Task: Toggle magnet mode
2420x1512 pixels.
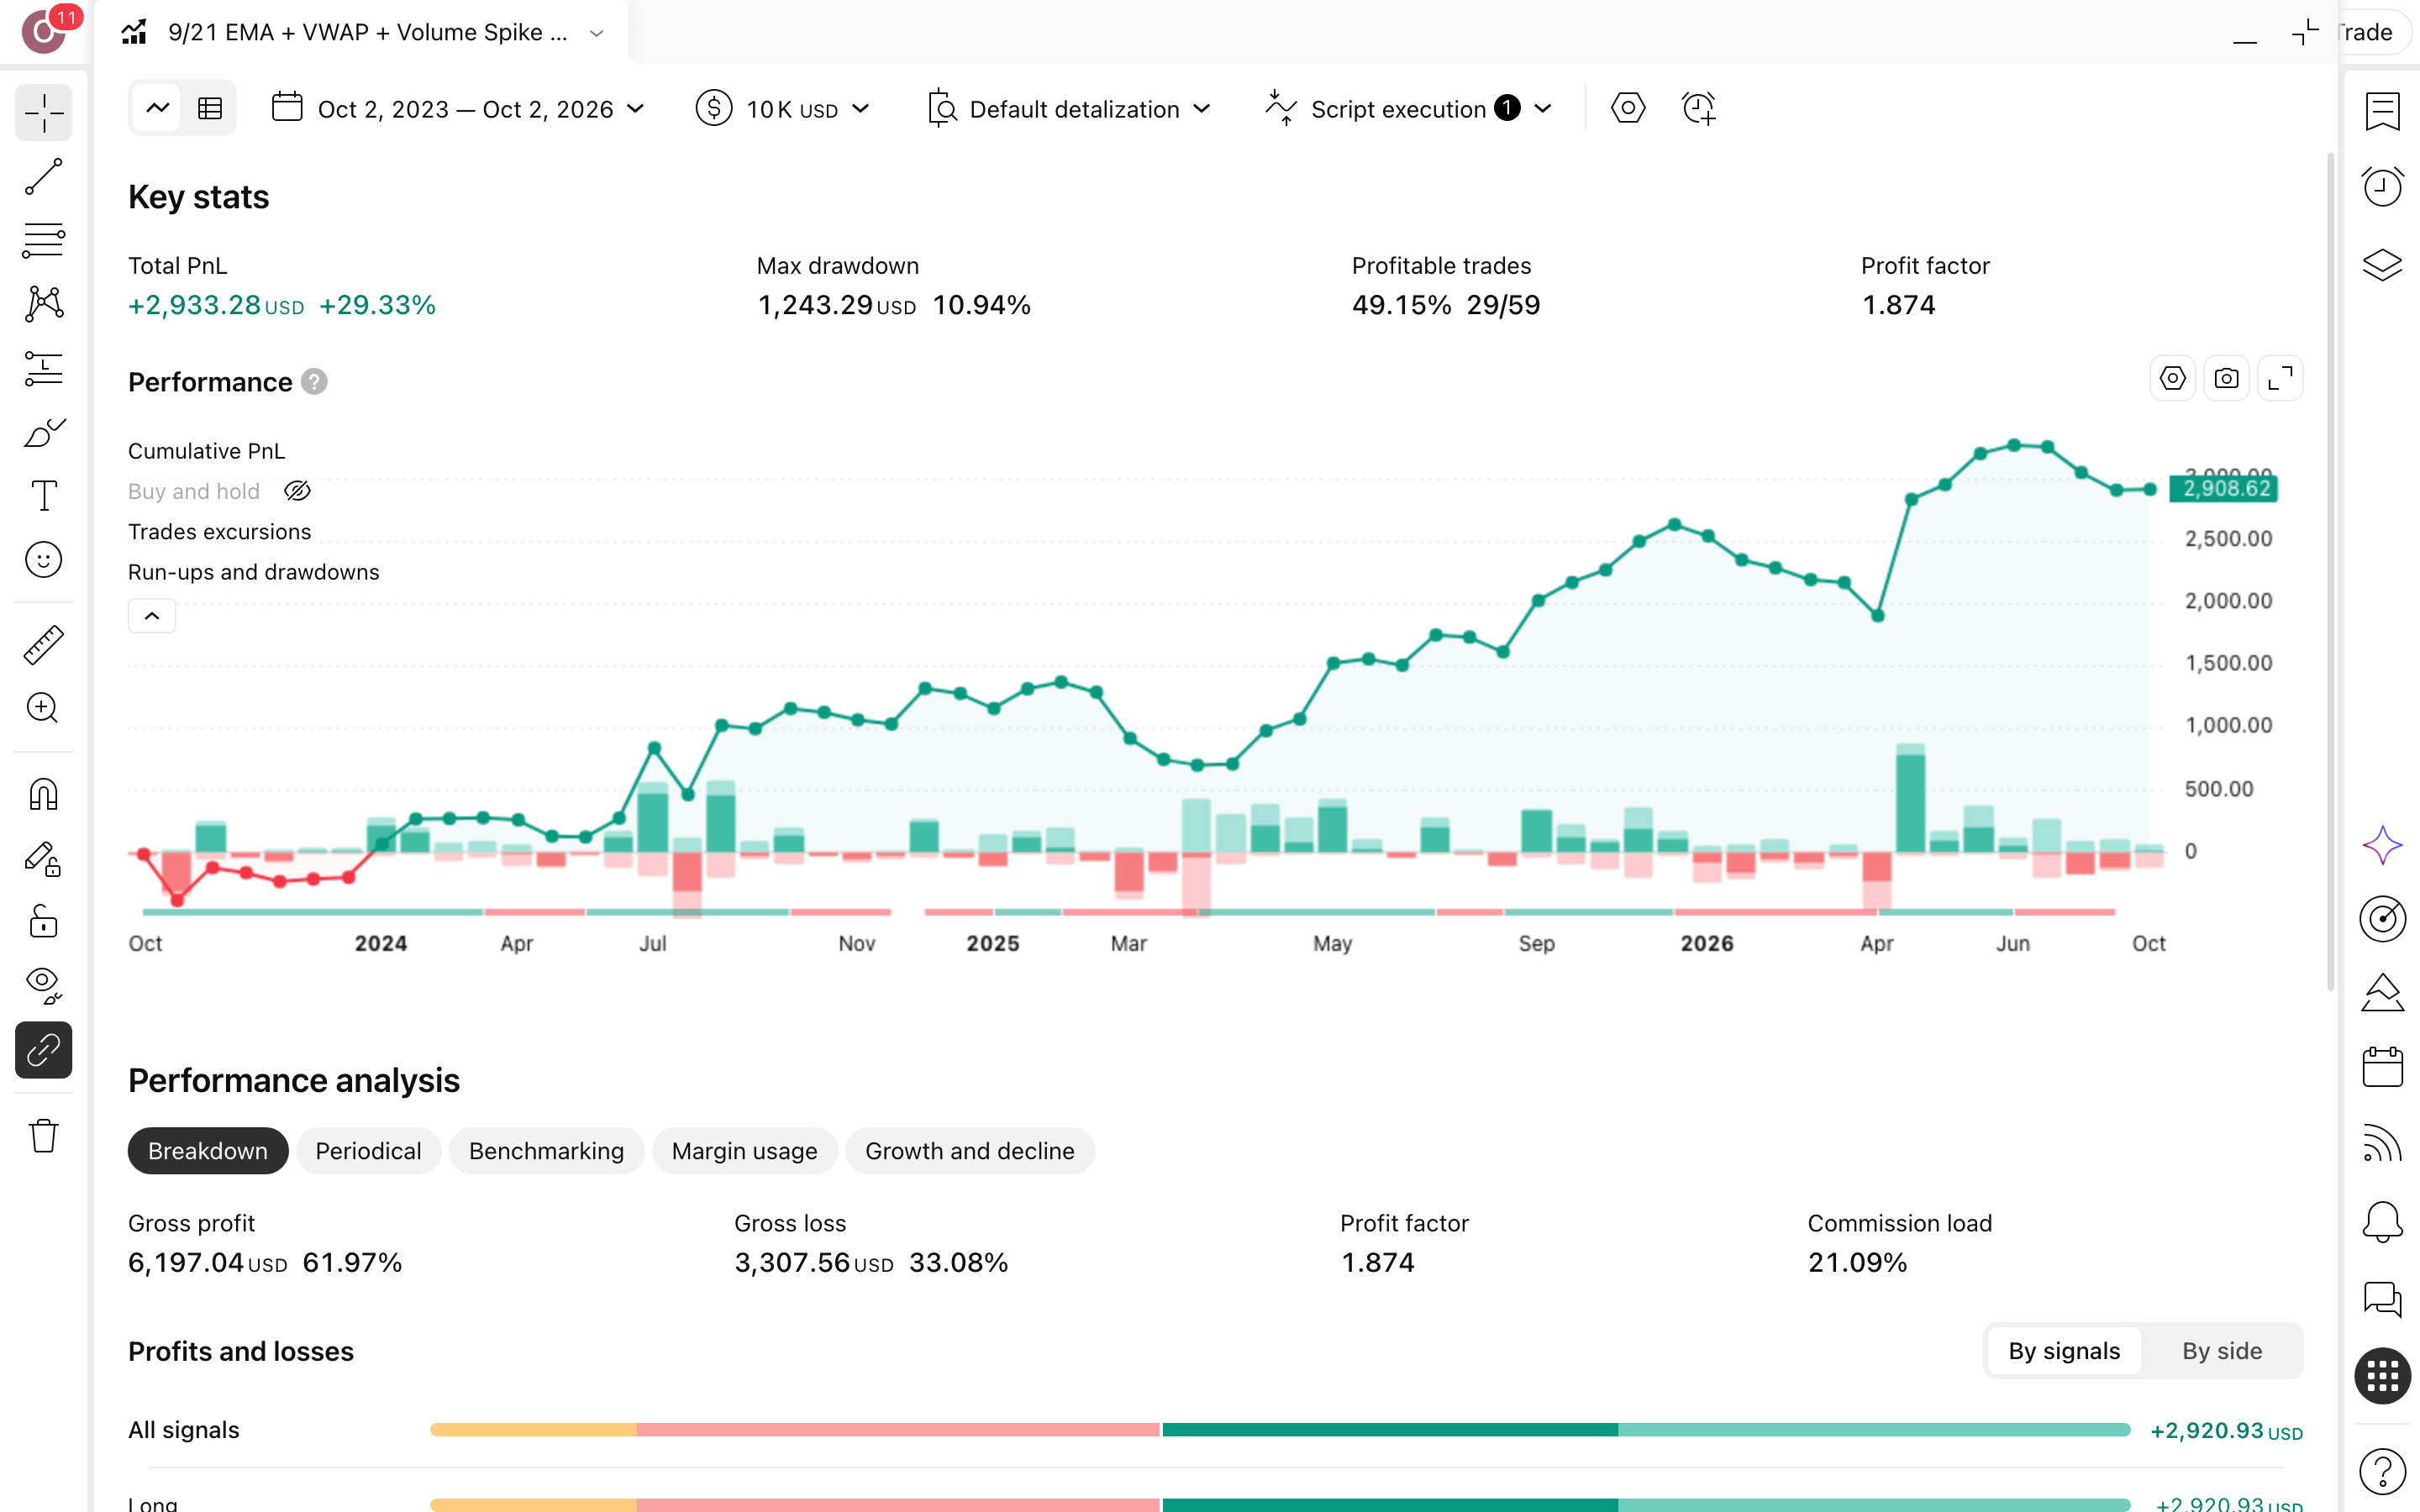Action: pyautogui.click(x=44, y=795)
